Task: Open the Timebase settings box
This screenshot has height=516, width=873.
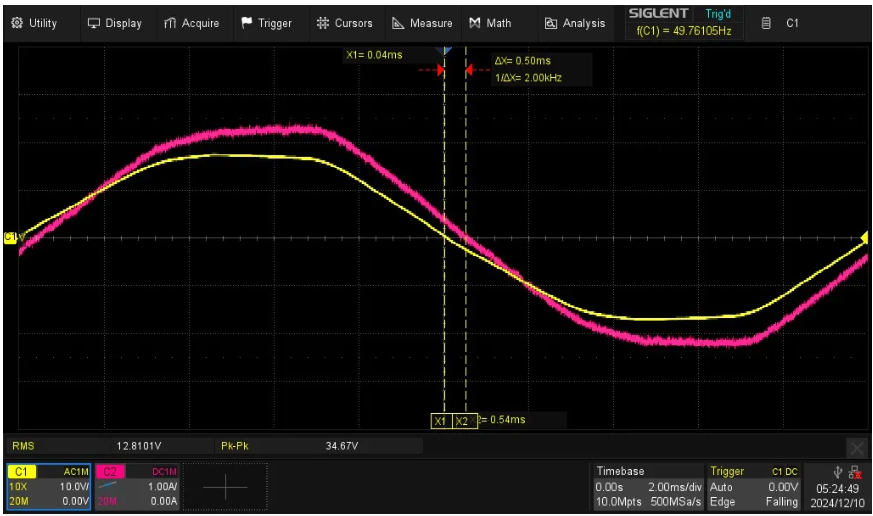Action: [648, 486]
